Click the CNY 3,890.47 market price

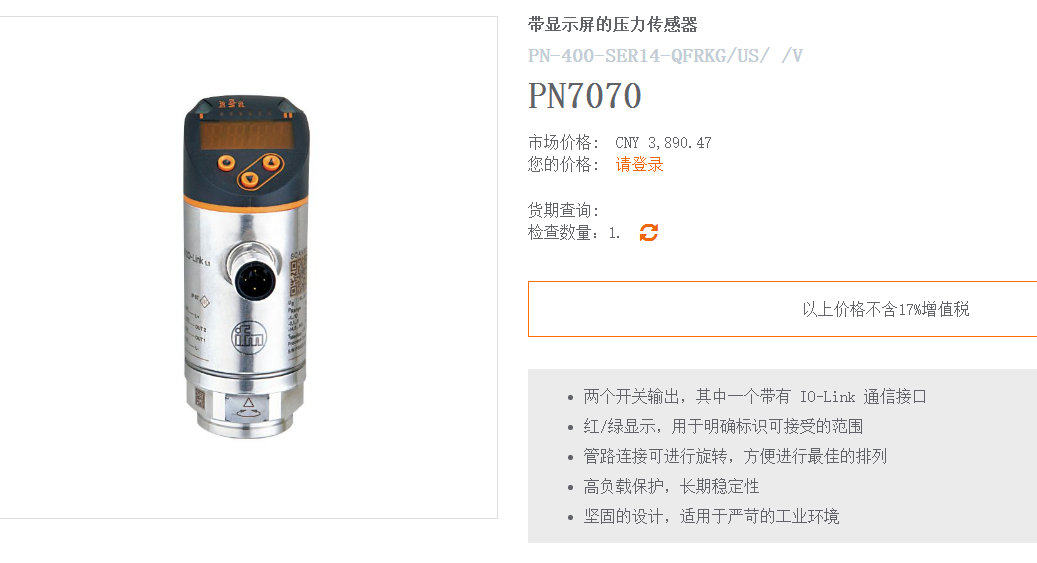coord(663,143)
